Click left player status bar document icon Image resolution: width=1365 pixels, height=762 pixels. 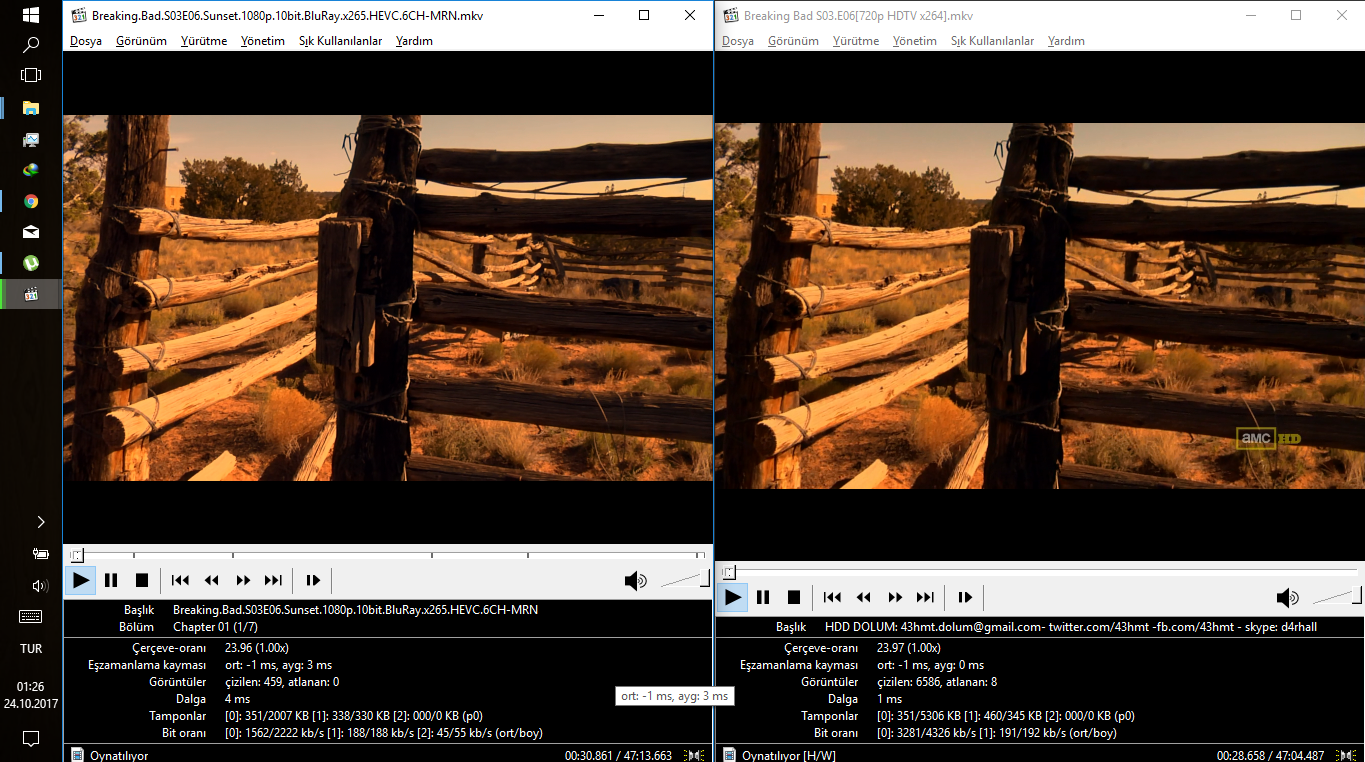(x=77, y=755)
